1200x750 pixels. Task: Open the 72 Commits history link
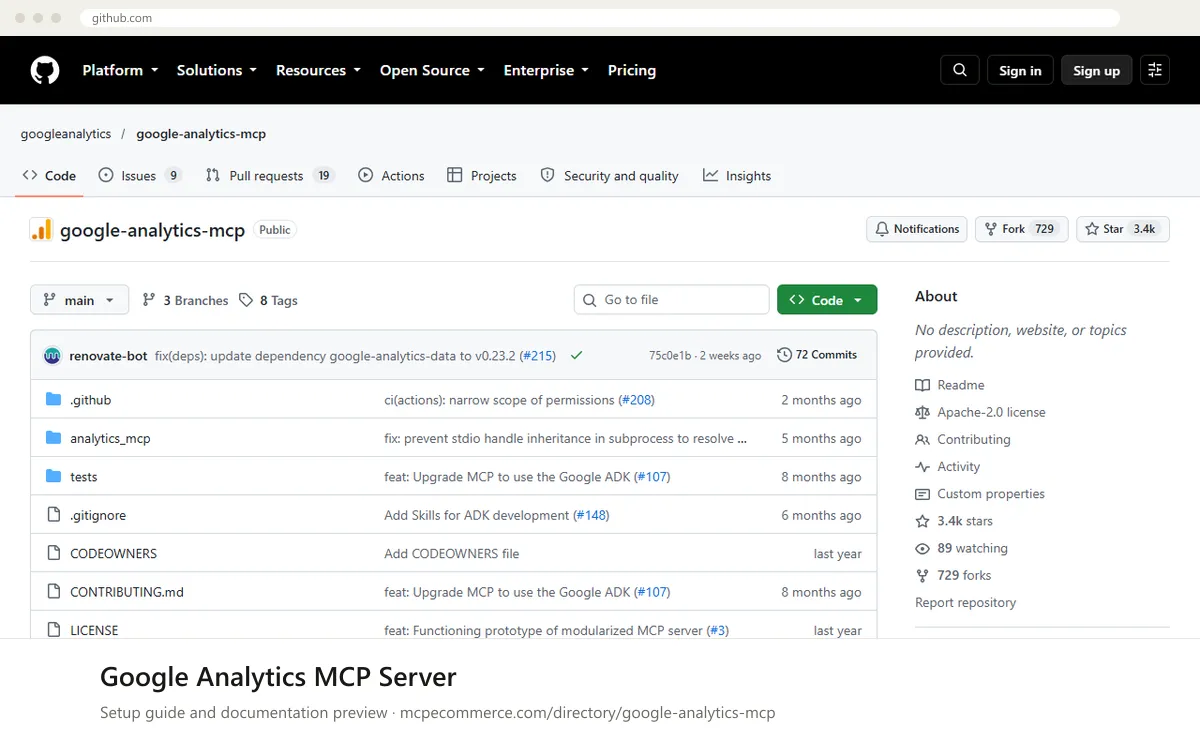817,355
